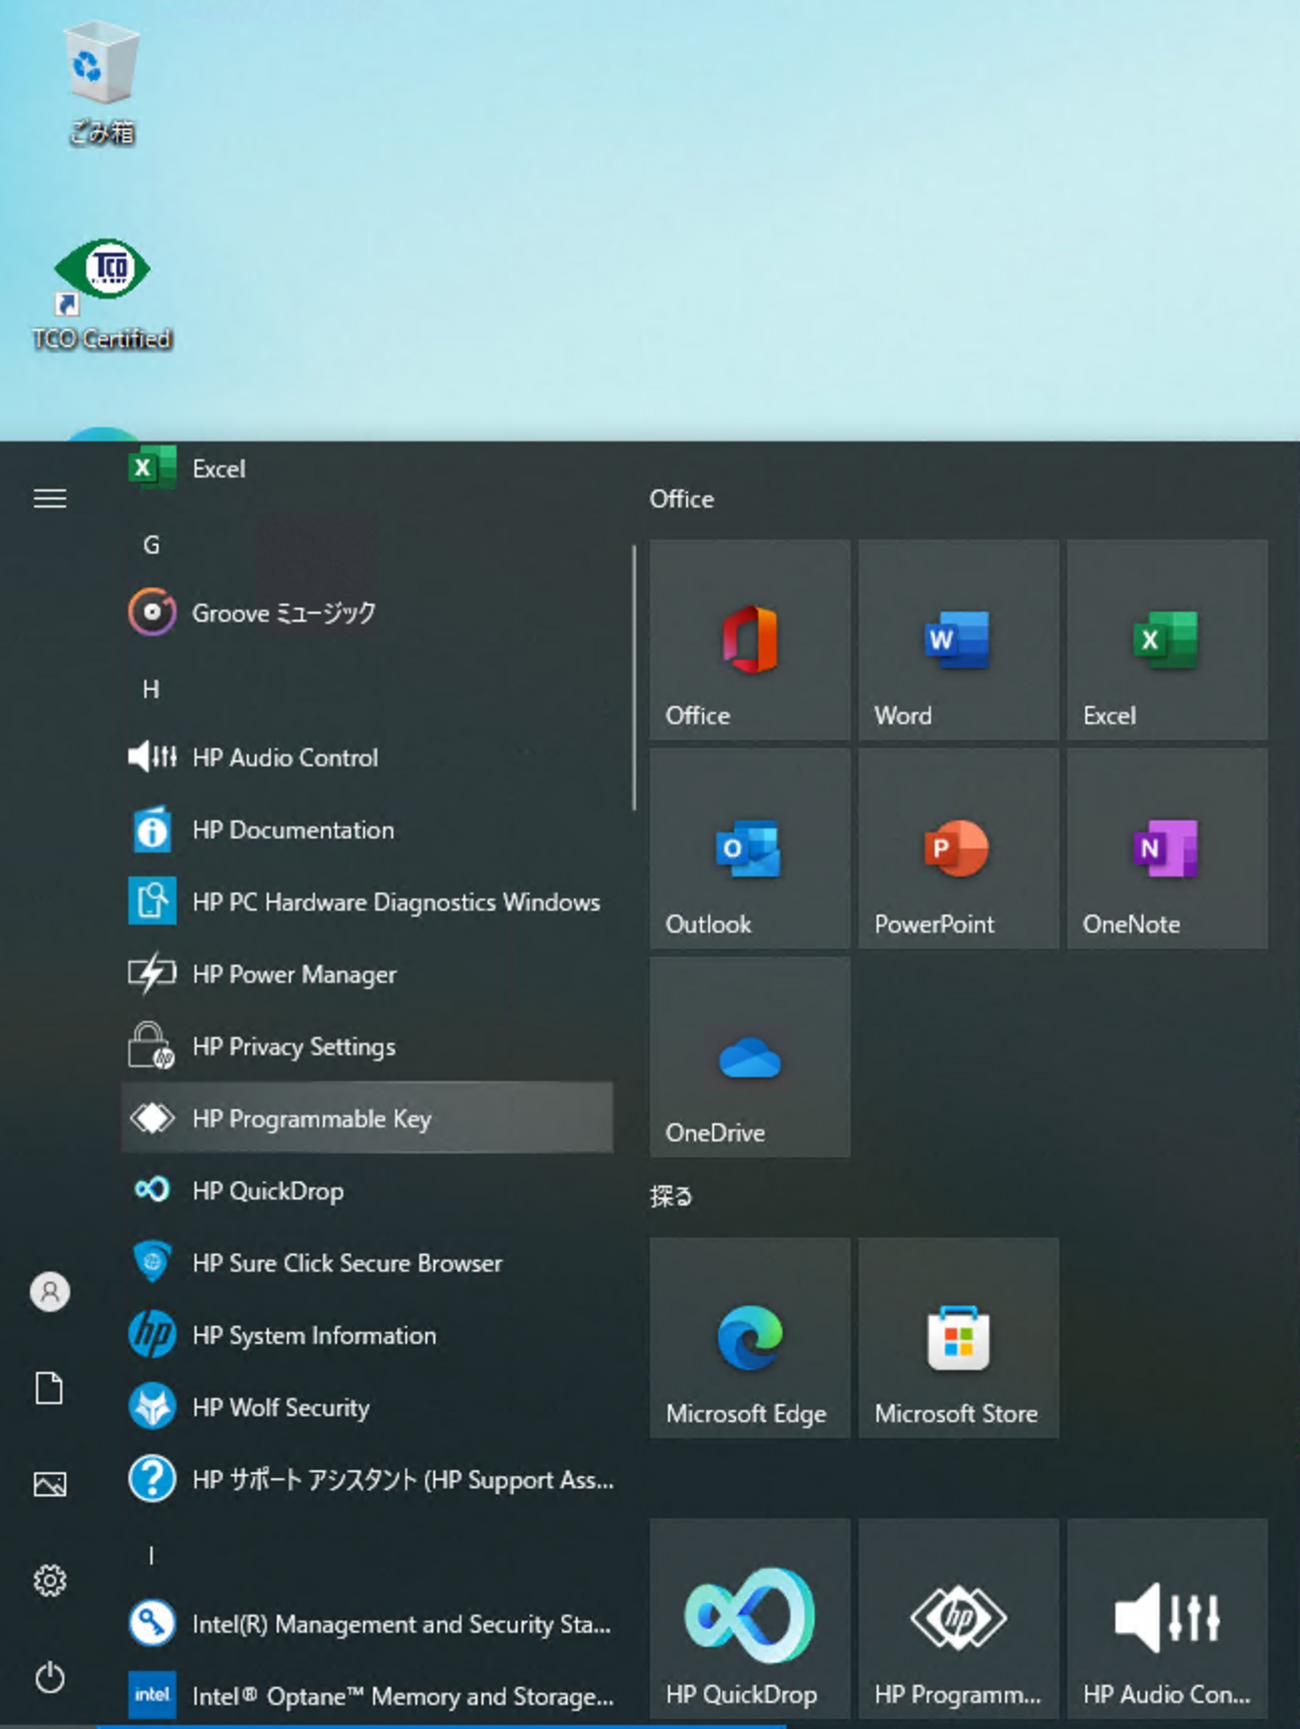Launch the Excel tile

pos(1167,640)
